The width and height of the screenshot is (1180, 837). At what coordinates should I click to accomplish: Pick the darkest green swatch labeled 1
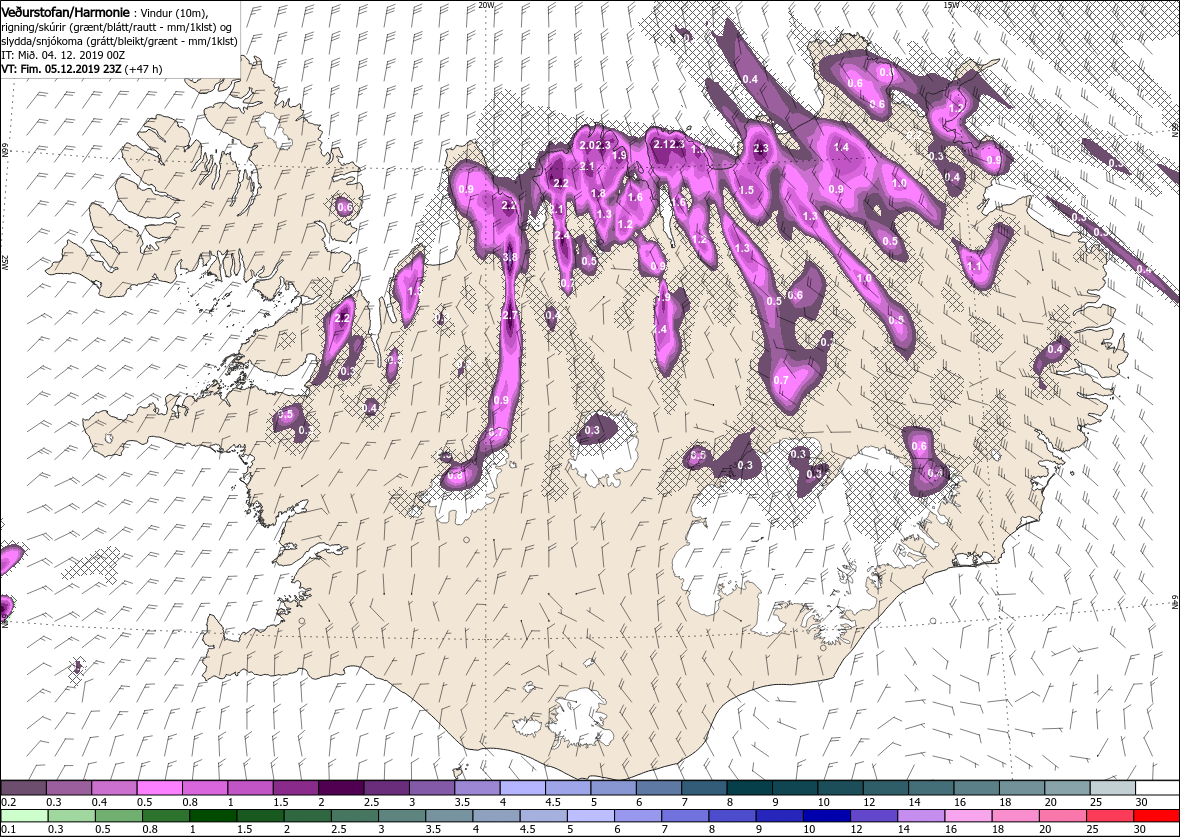[213, 816]
